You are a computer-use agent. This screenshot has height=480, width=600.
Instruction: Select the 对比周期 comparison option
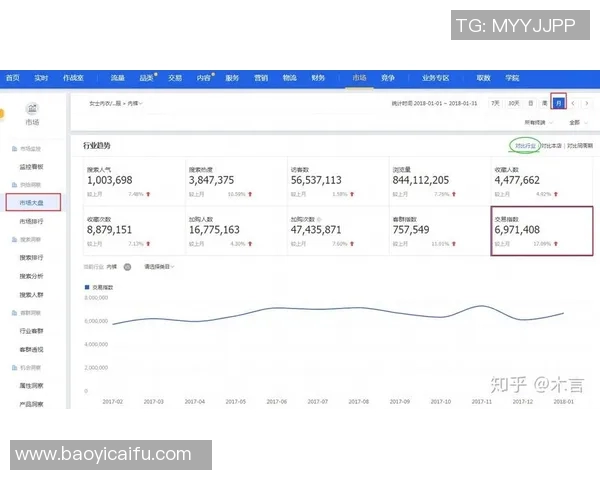point(579,146)
